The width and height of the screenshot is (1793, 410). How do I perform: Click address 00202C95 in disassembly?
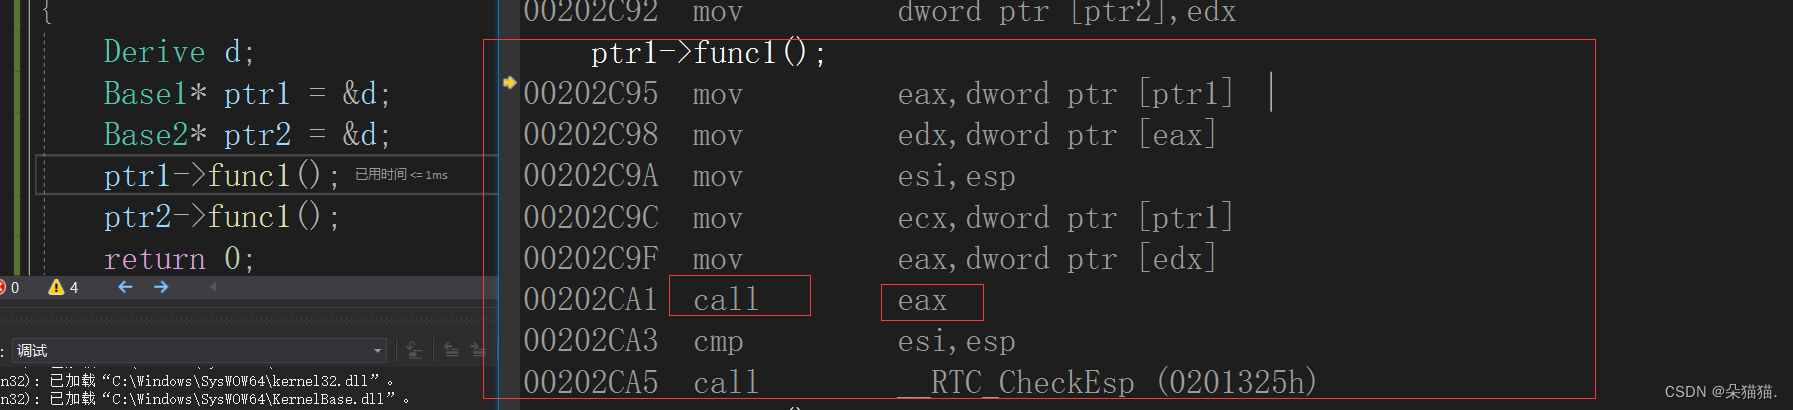click(591, 93)
